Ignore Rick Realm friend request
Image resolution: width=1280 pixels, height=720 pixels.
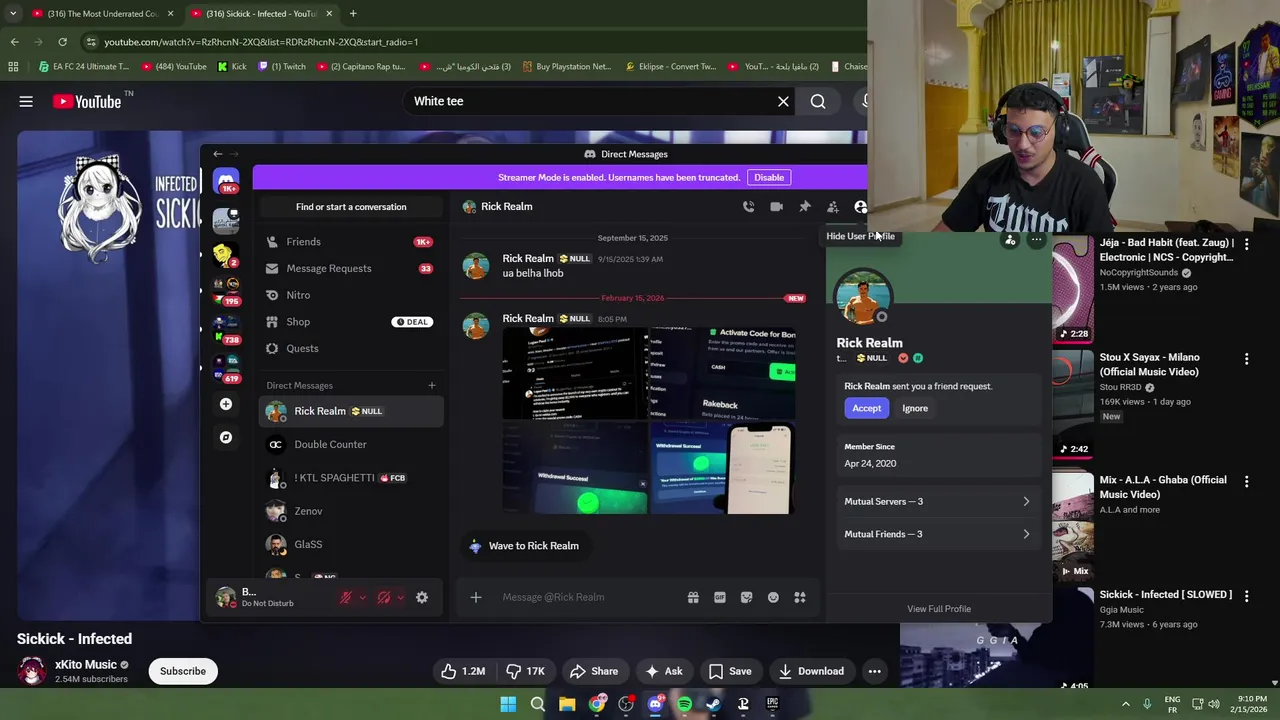tap(915, 408)
